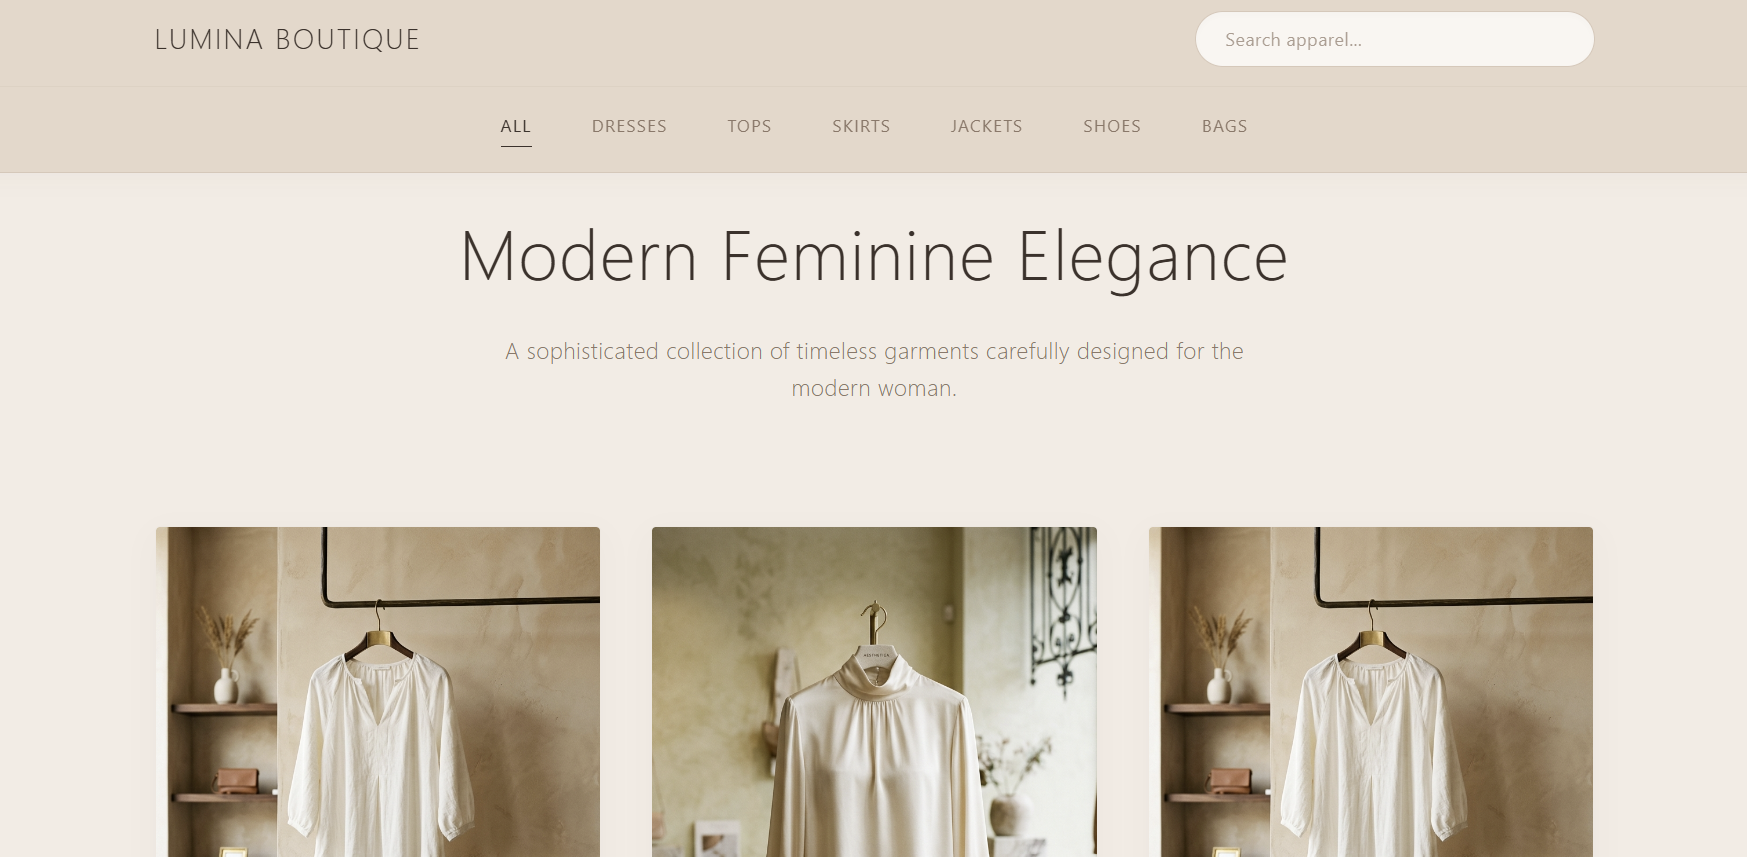Click the wrought-iron decor in middle photo
The width and height of the screenshot is (1747, 857).
point(1064,610)
